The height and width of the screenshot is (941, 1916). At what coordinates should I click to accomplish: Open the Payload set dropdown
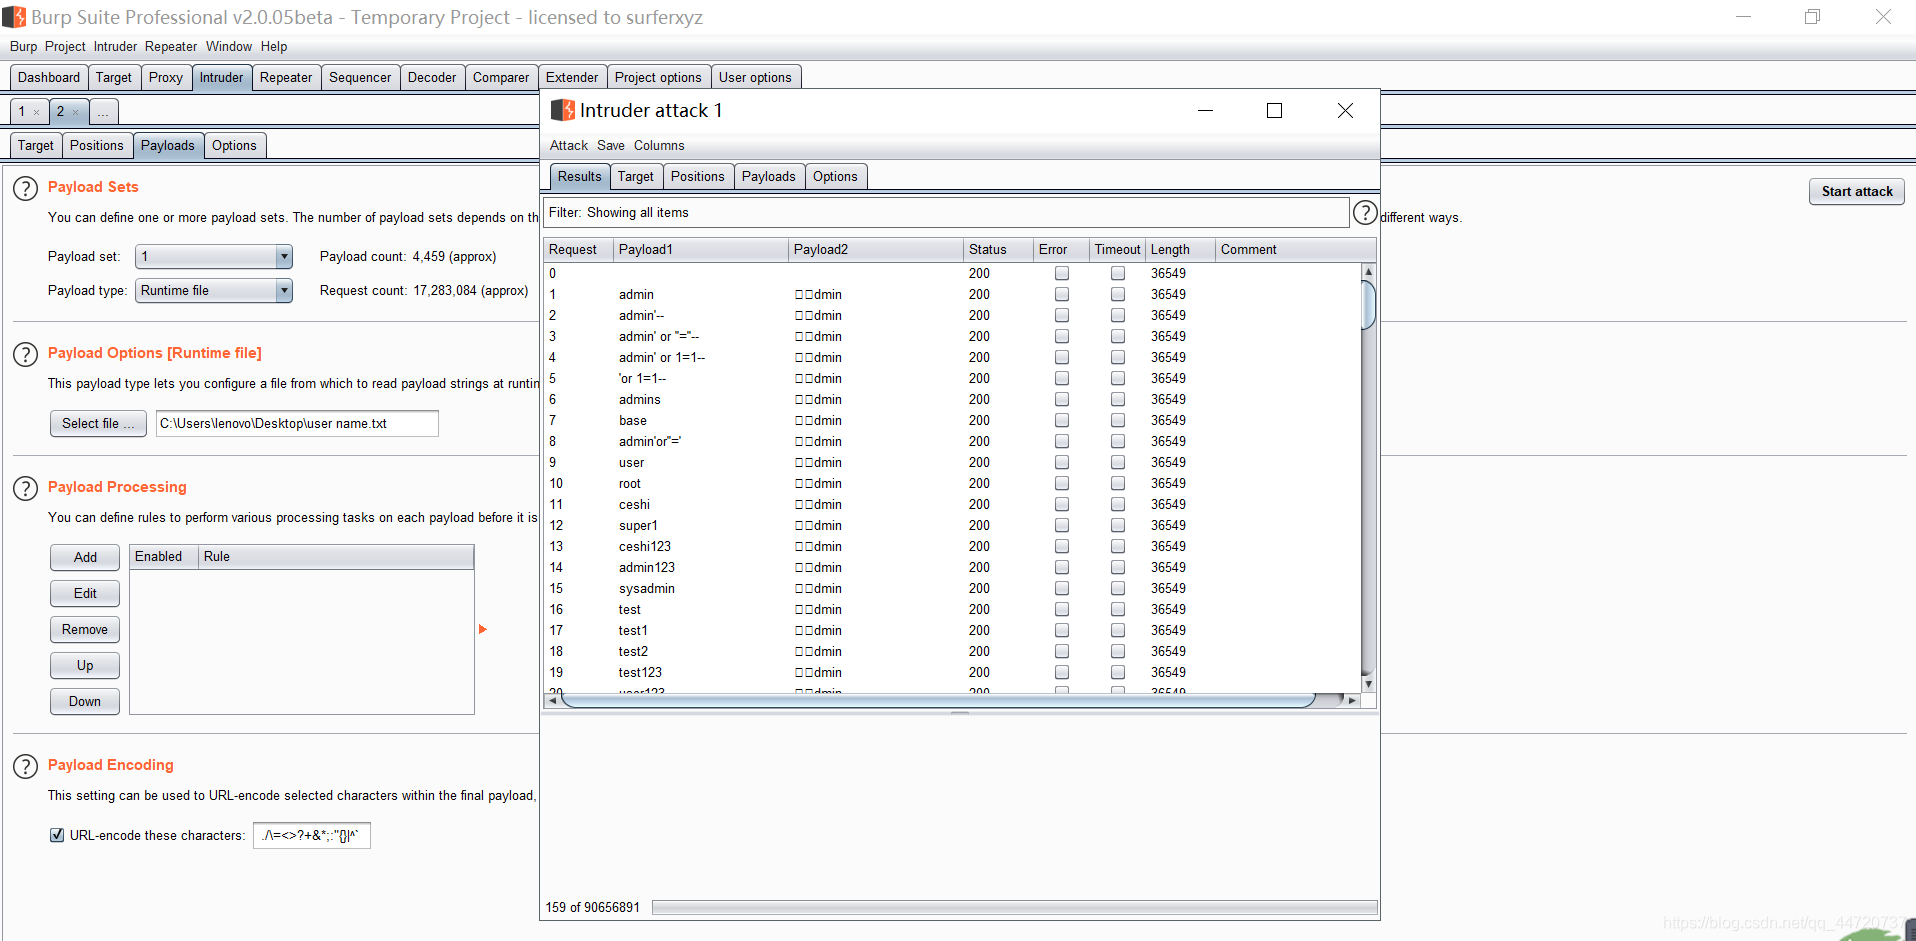point(214,257)
